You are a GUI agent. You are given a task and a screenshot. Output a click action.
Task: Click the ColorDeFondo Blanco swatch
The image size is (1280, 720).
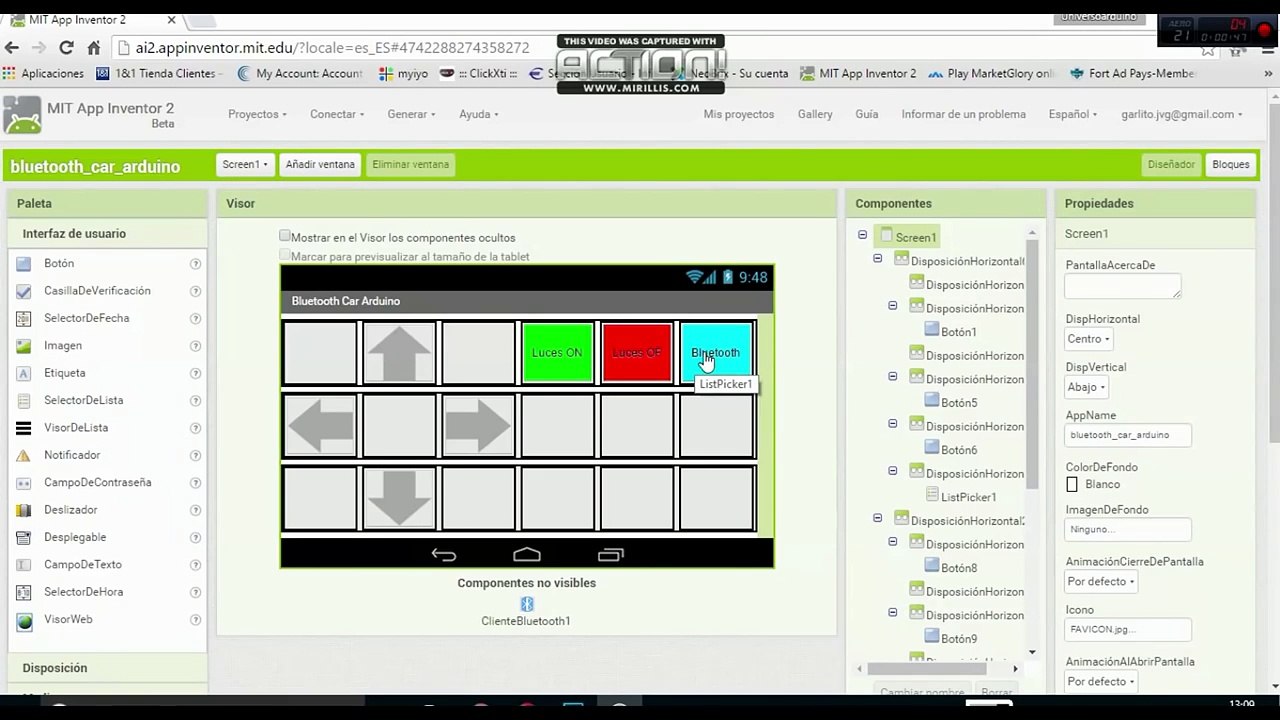[x=1072, y=484]
